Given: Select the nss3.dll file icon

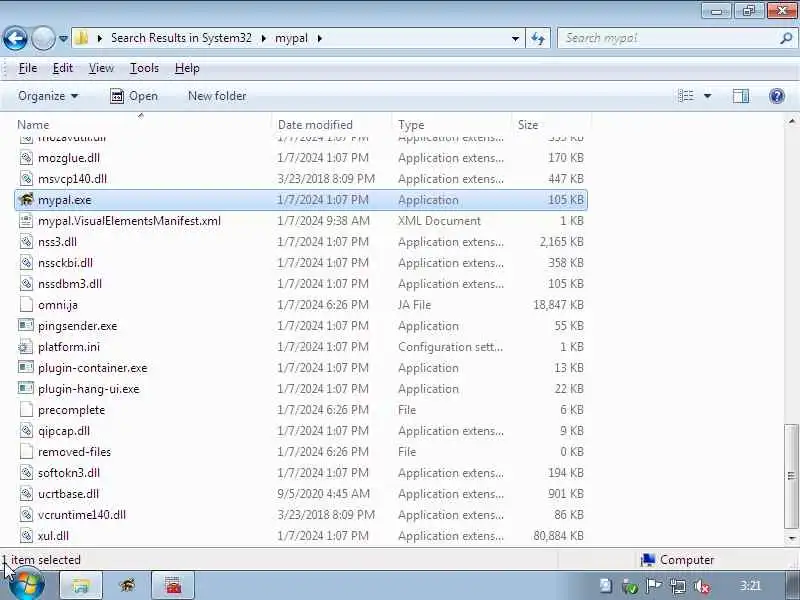Looking at the screenshot, I should [26, 242].
